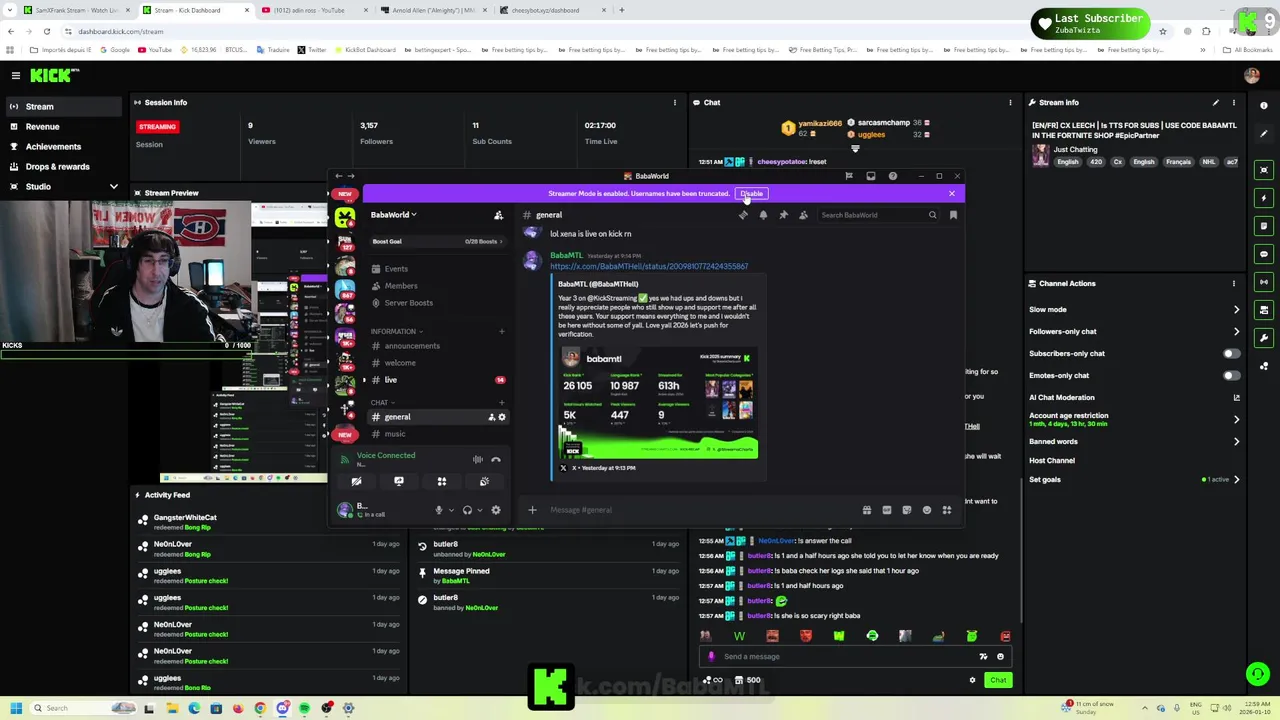Open Discord user settings gear
1280x720 pixels.
[x=496, y=510]
